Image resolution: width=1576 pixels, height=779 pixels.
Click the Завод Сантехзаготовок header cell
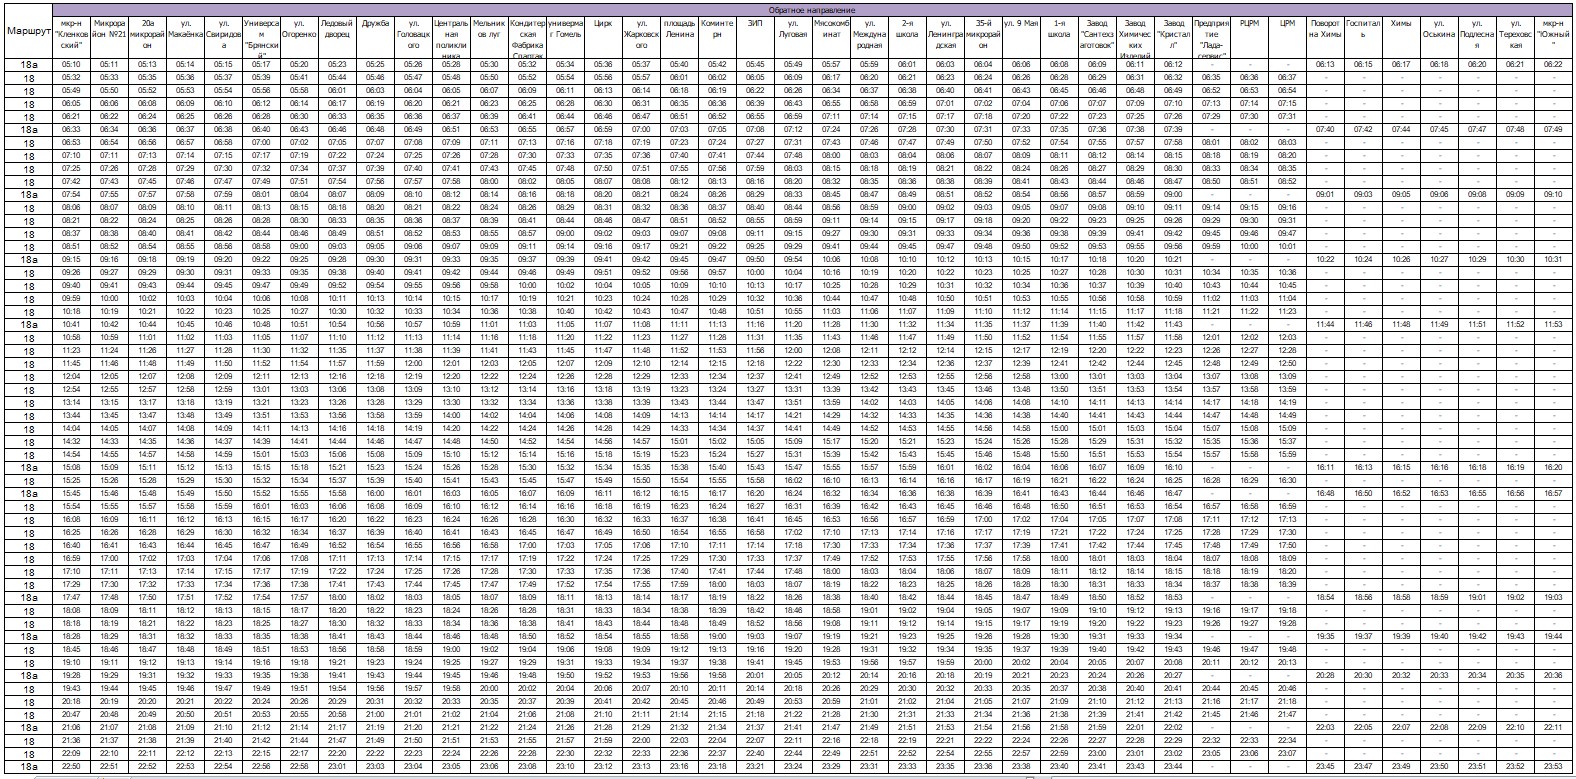pyautogui.click(x=1097, y=37)
